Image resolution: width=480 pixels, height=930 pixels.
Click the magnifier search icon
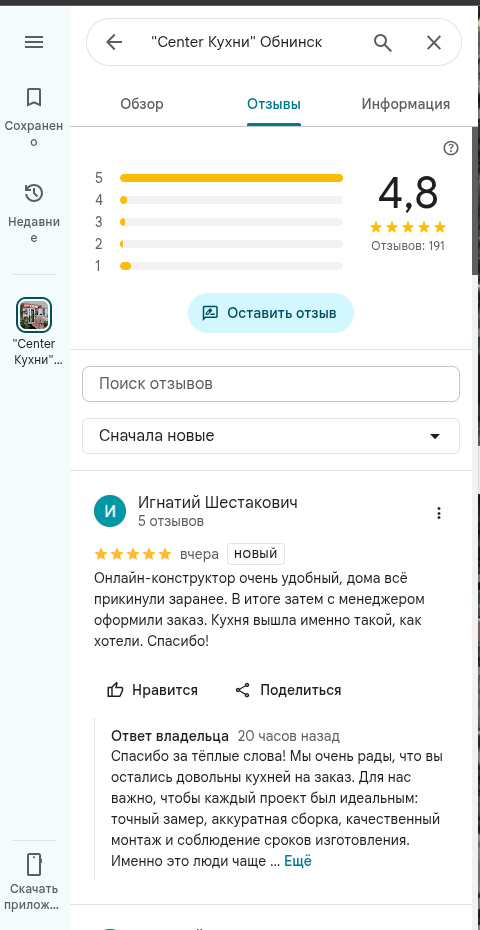tap(383, 42)
